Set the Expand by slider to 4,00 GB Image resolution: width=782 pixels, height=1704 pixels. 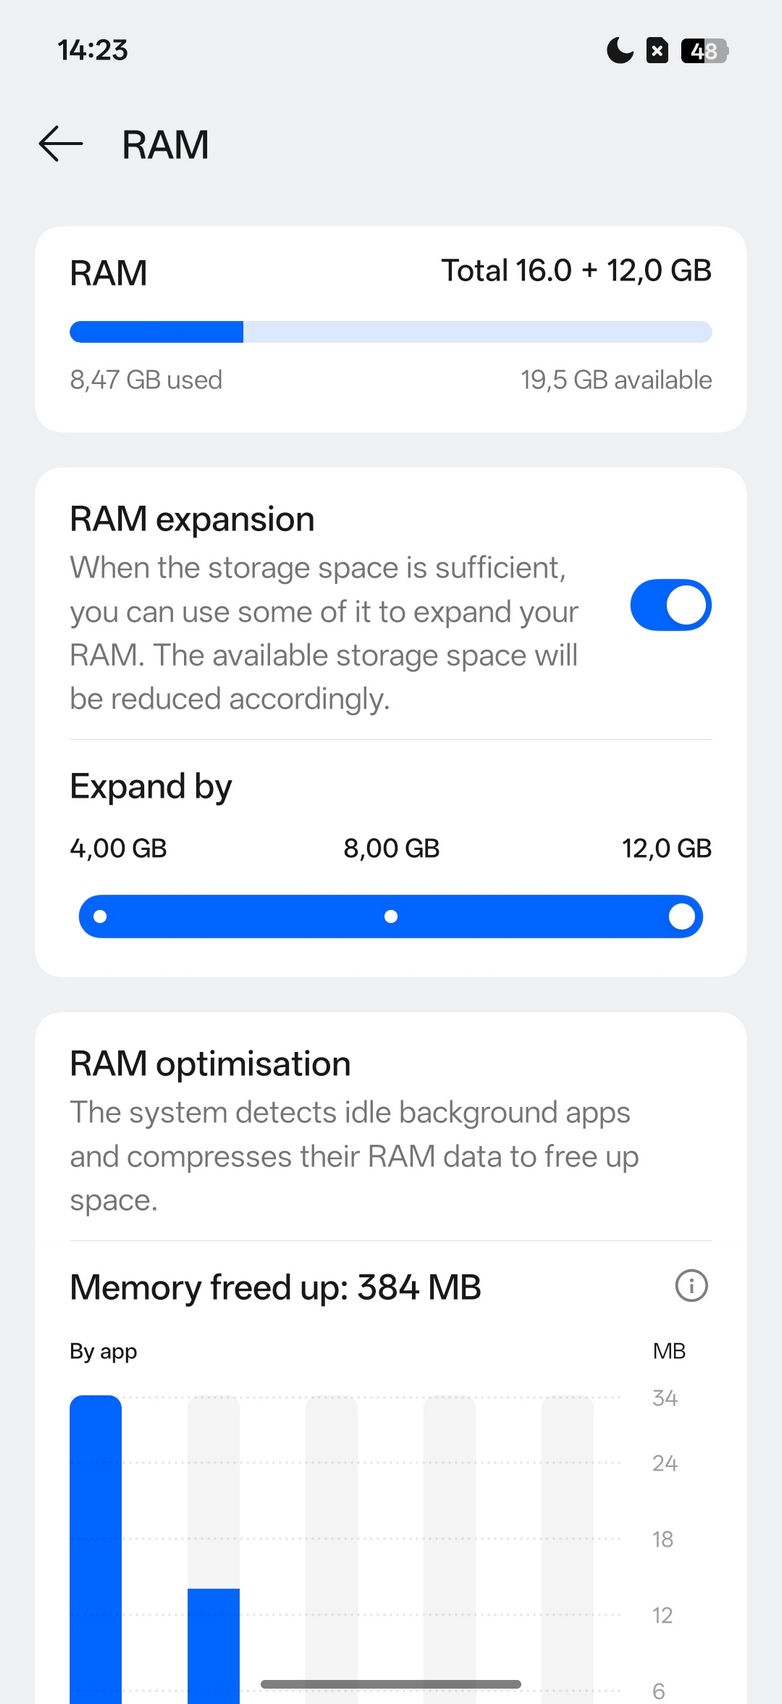coord(100,916)
